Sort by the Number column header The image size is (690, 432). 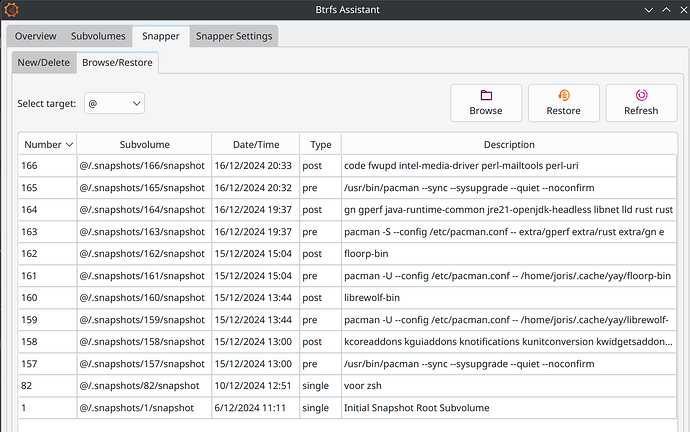48,144
